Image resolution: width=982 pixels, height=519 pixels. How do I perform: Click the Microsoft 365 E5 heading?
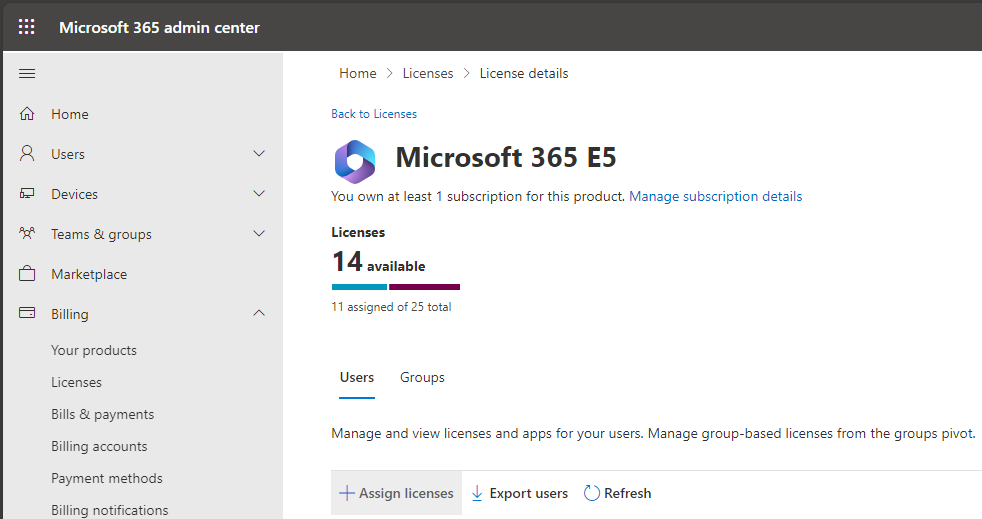506,157
